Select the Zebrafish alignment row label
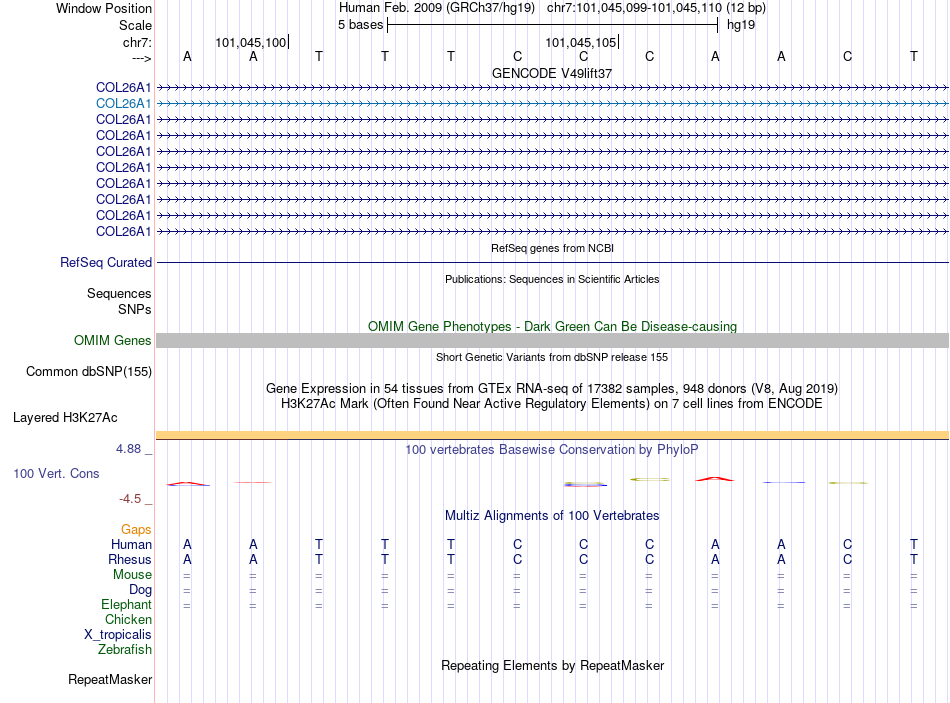This screenshot has width=950, height=703. 125,650
